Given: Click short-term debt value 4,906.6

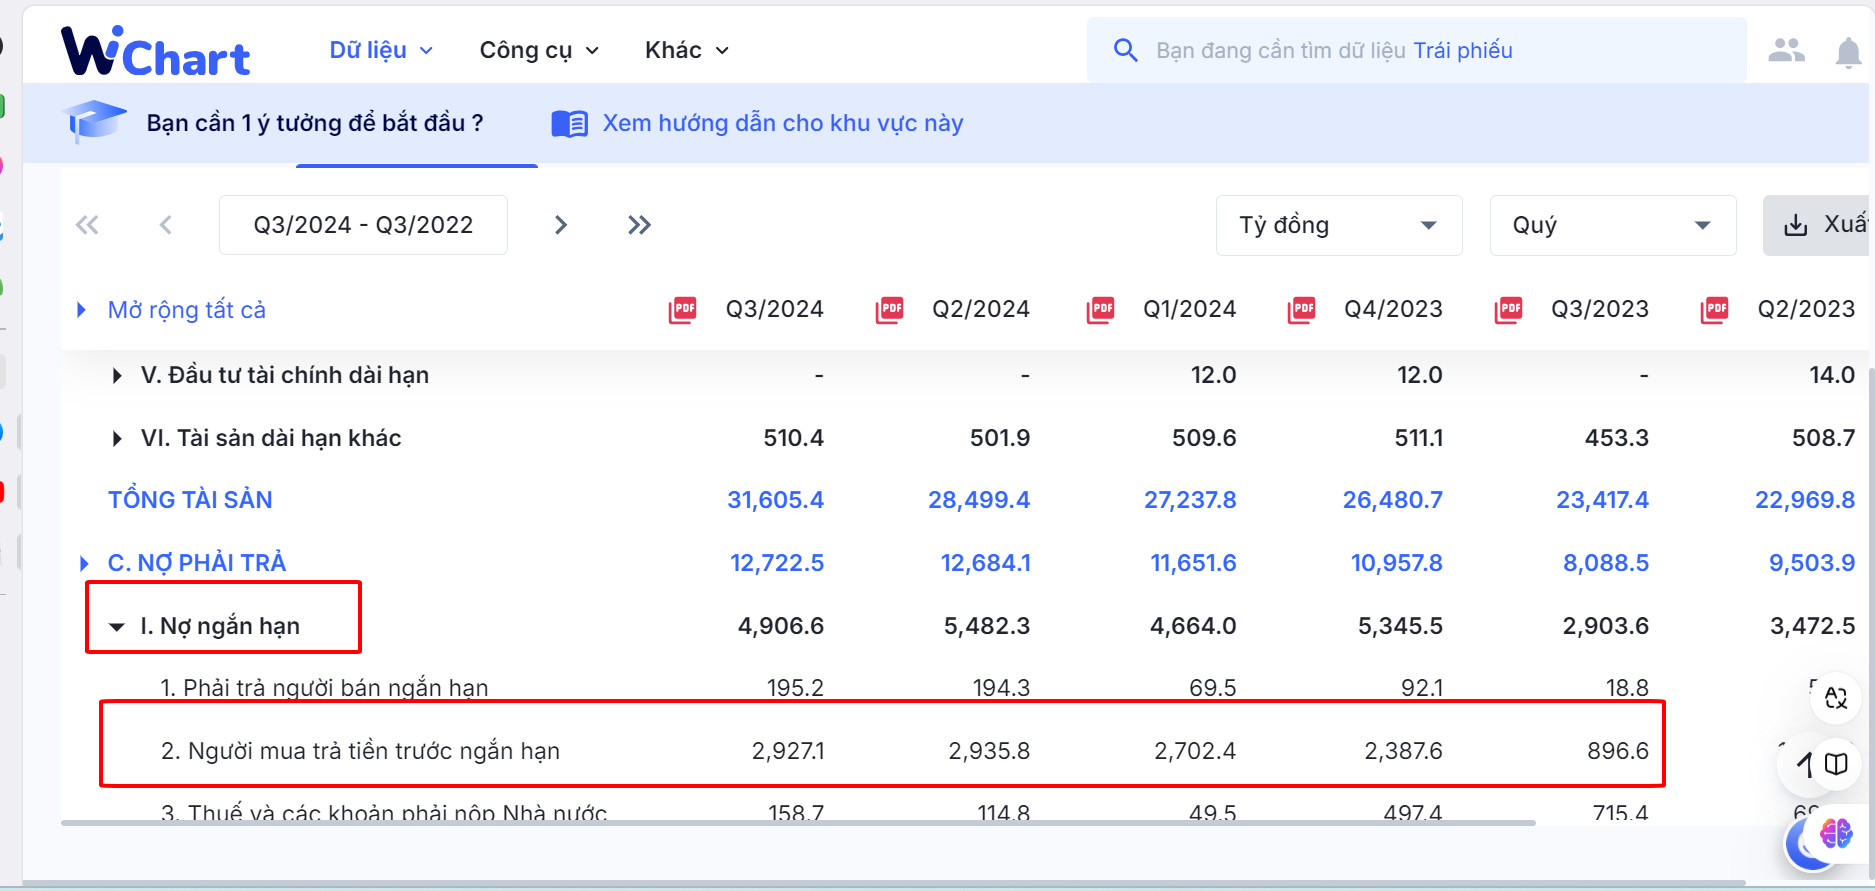Looking at the screenshot, I should point(781,626).
